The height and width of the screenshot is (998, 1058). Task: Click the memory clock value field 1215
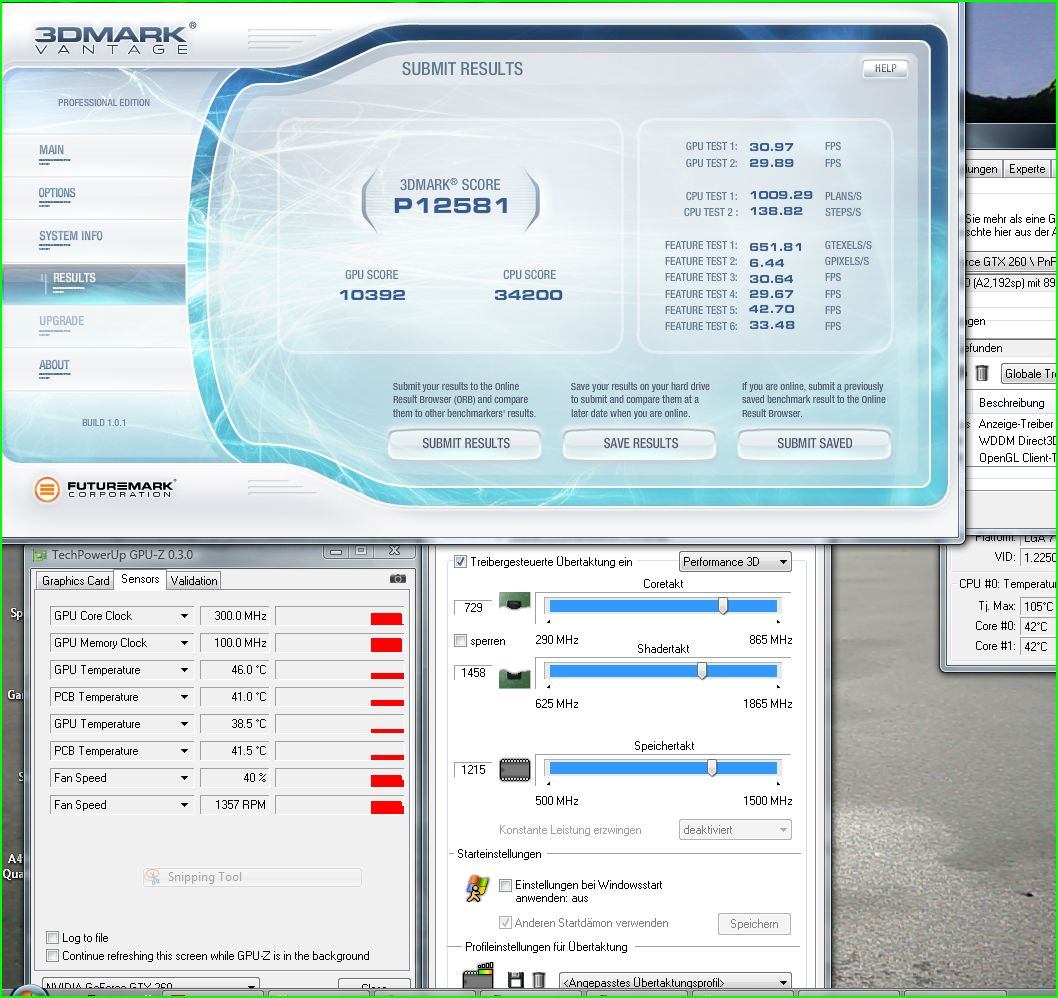[473, 769]
